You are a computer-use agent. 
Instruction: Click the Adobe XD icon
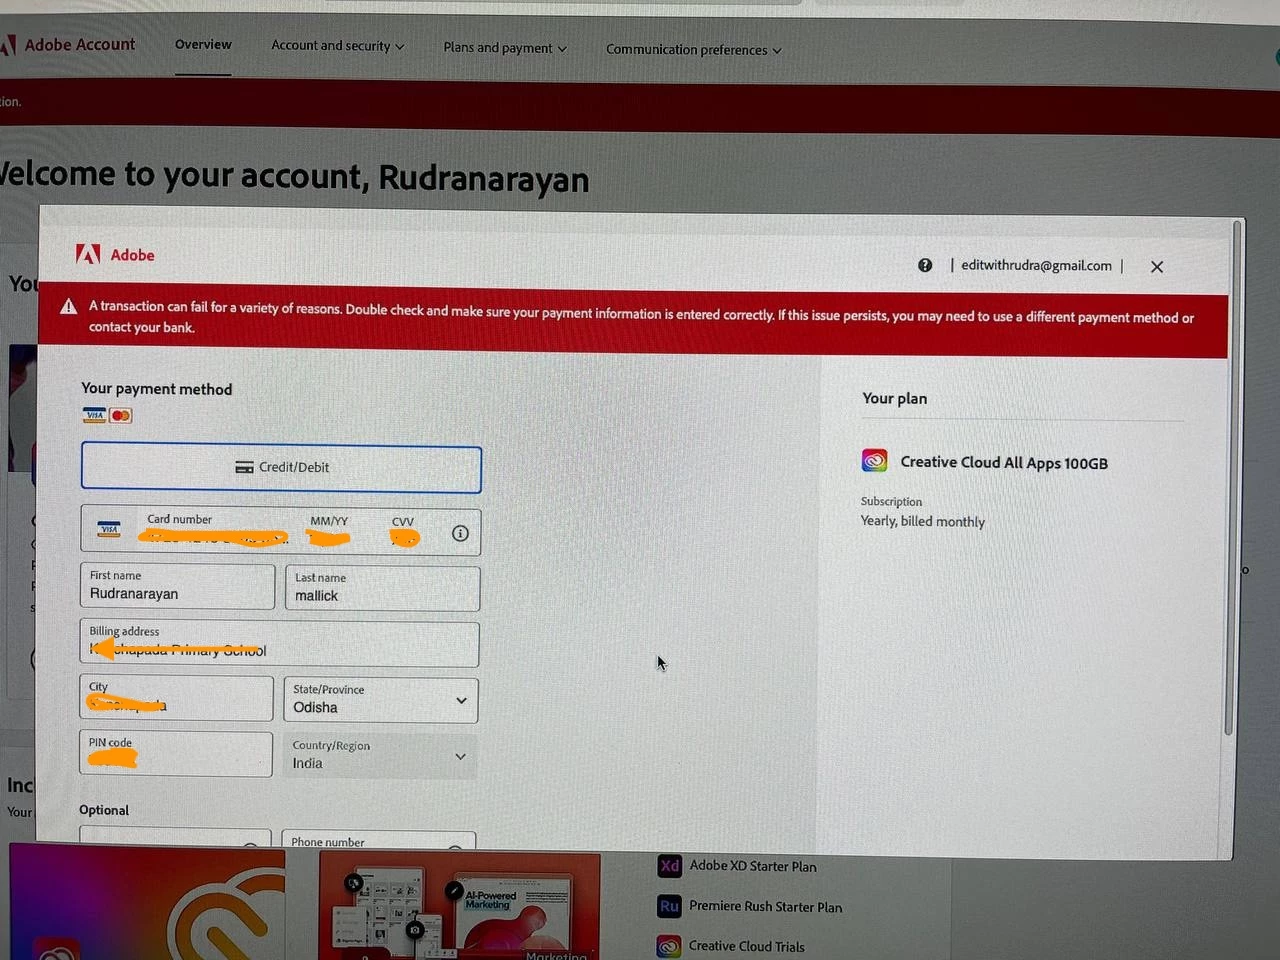pos(670,866)
